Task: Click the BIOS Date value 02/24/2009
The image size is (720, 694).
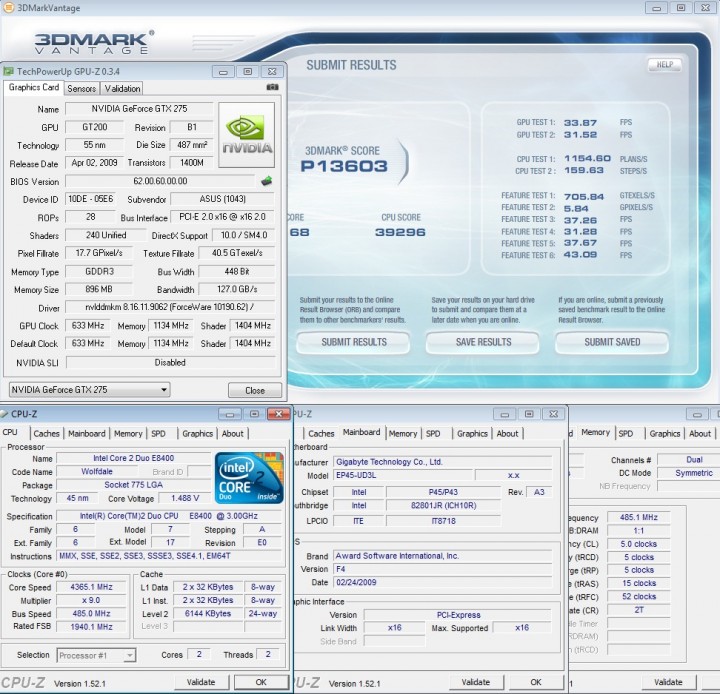Action: (443, 582)
